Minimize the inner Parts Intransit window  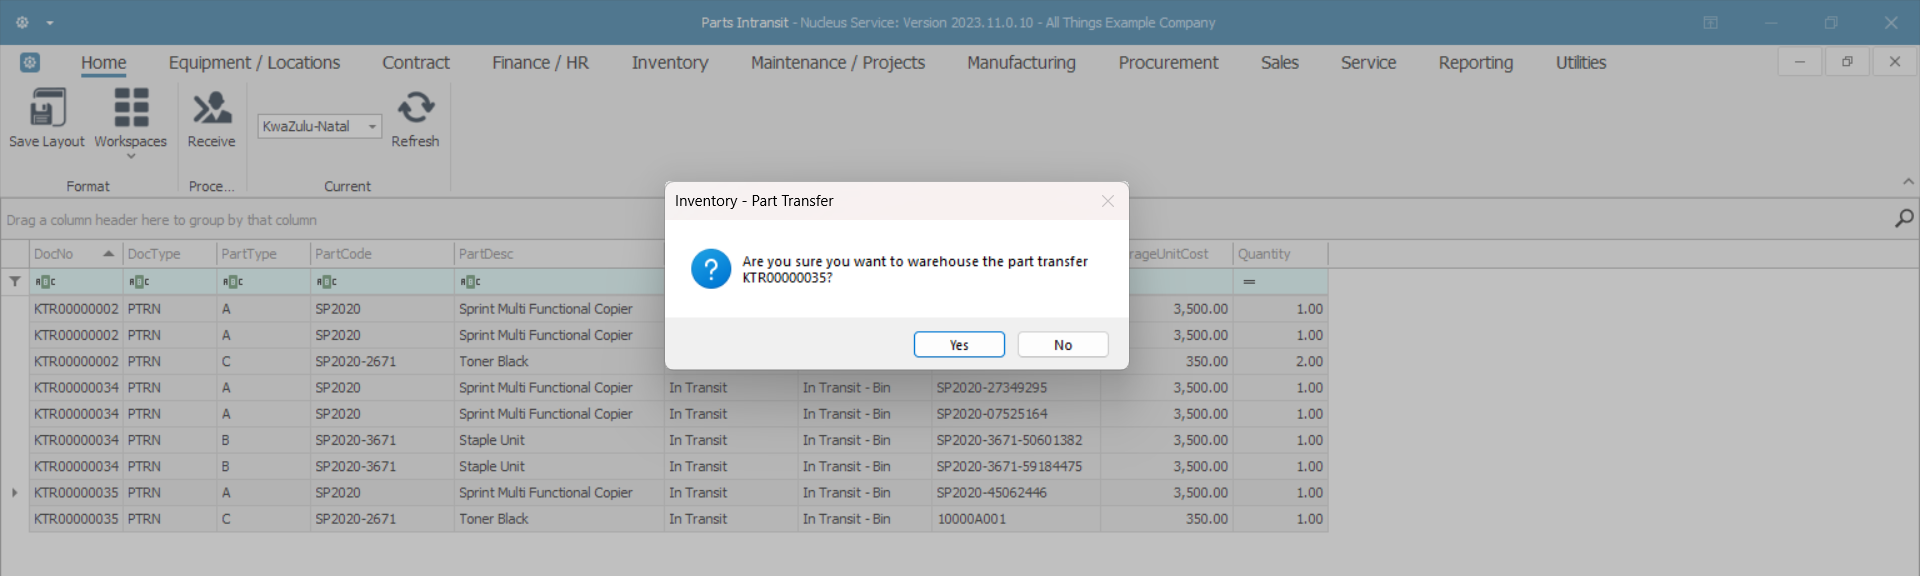point(1800,62)
